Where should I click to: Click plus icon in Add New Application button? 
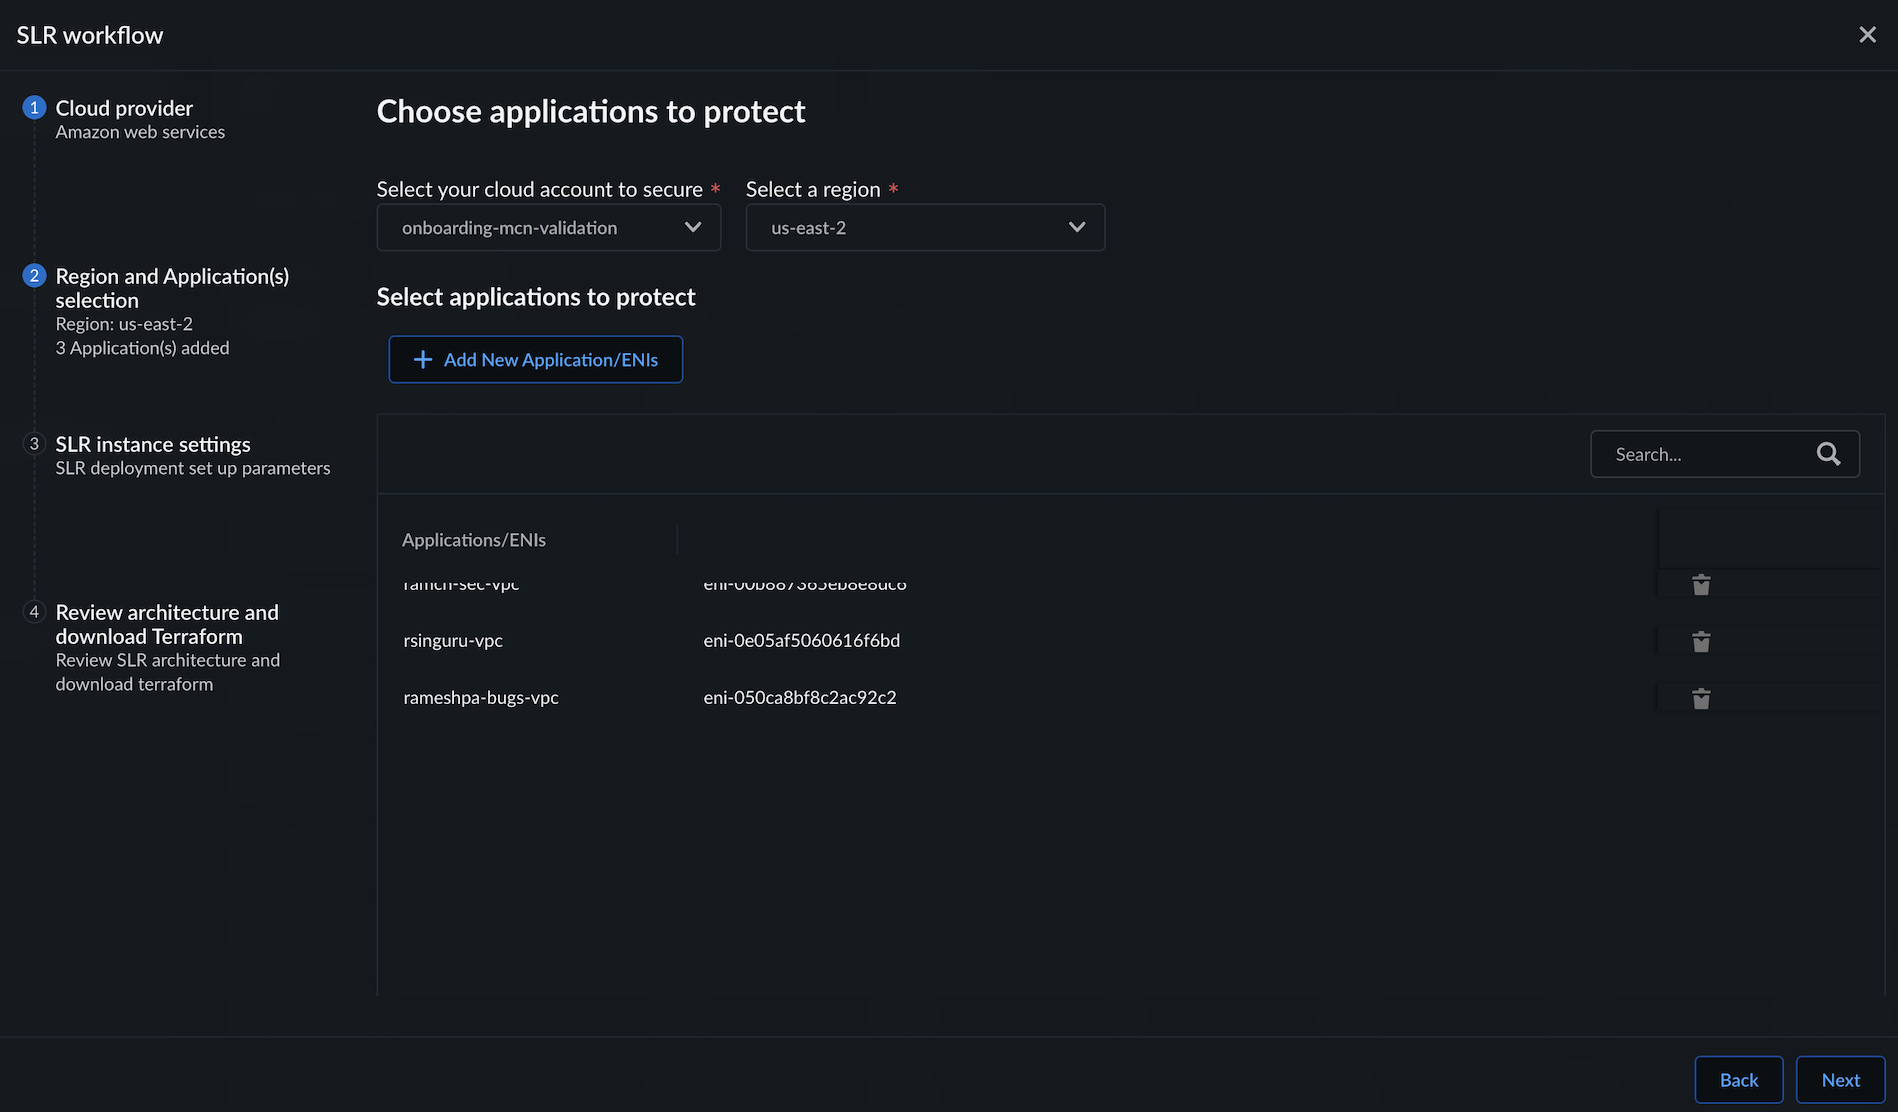[423, 360]
